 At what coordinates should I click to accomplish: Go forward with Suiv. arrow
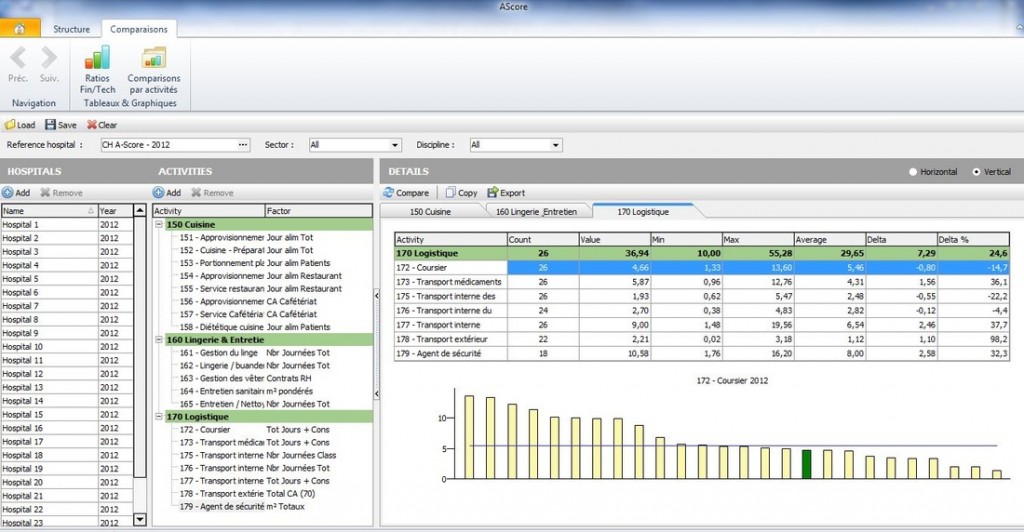(49, 64)
